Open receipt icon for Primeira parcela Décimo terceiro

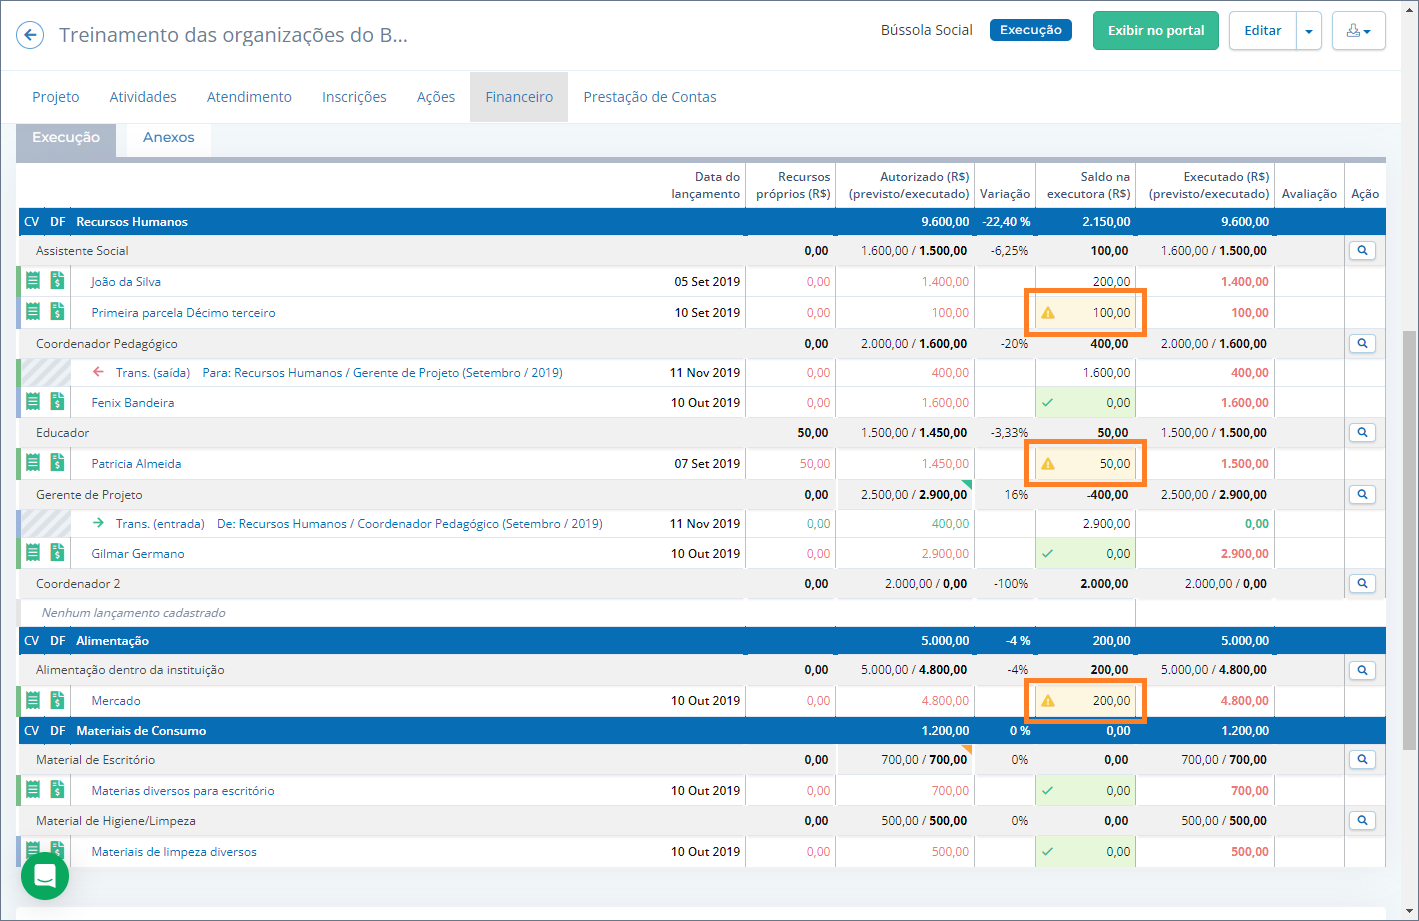pyautogui.click(x=33, y=312)
